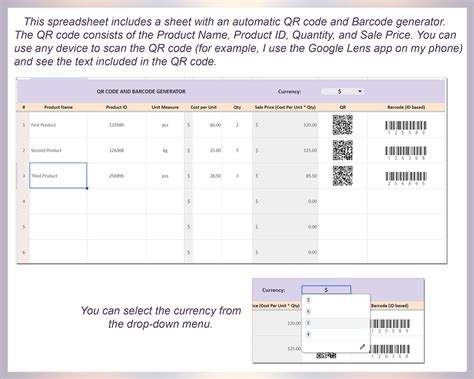The image size is (474, 379).
Task: Click the cost per unit value 25.00
Action: tap(215, 150)
